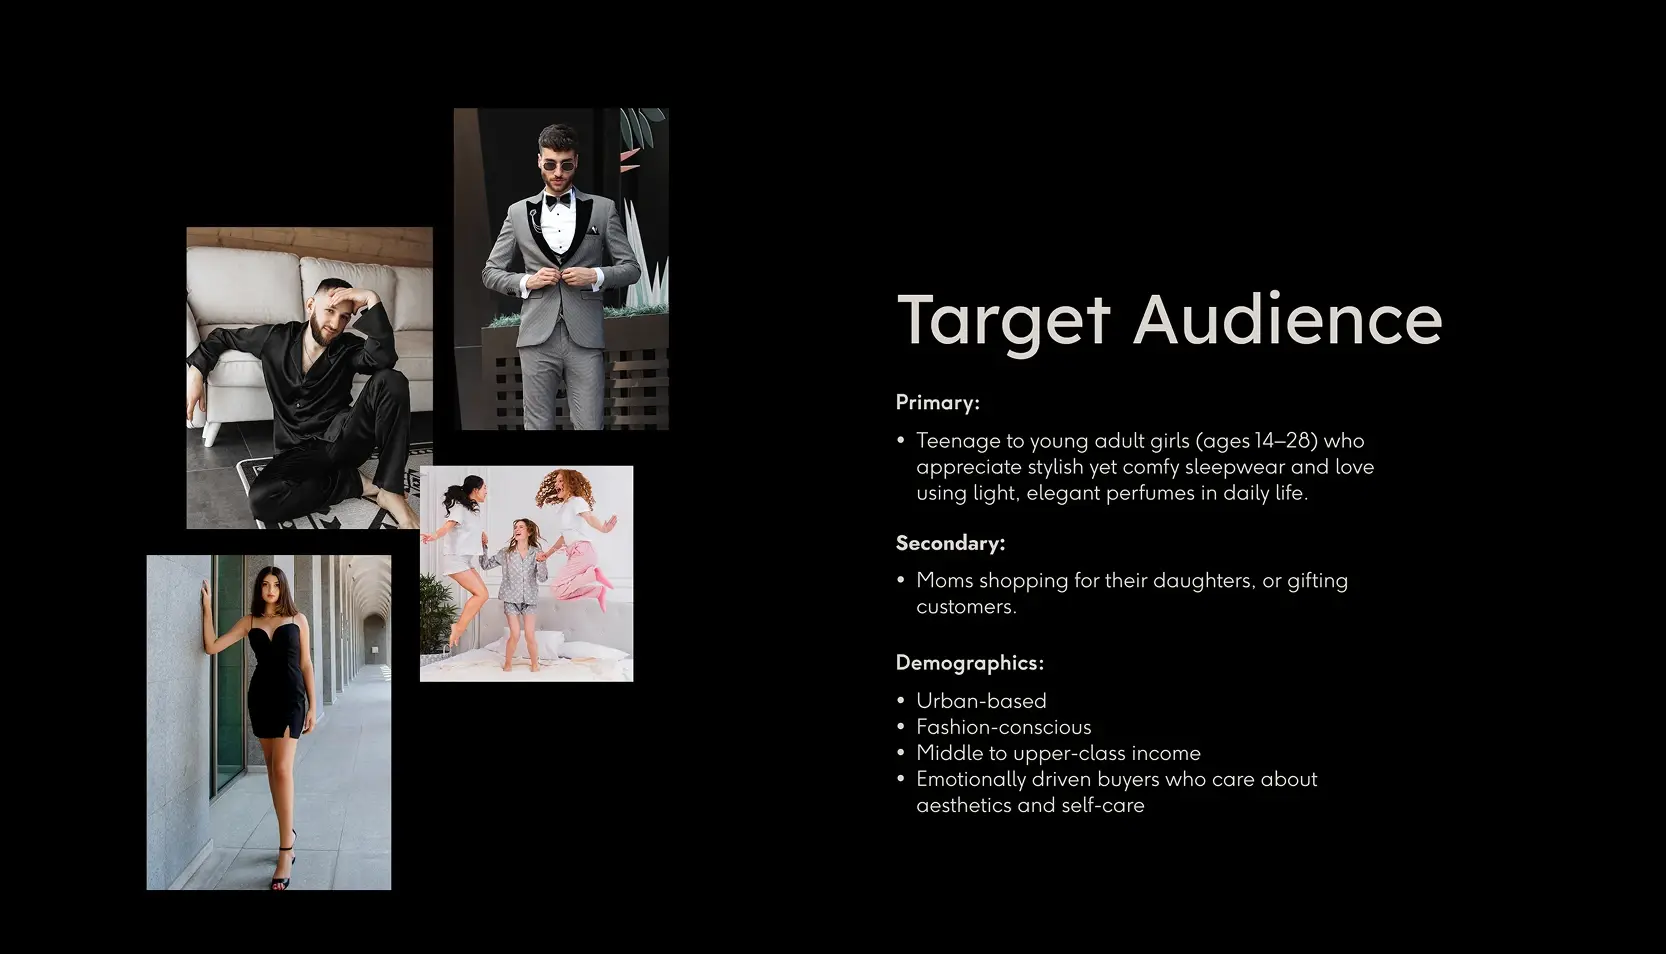Select the "Secondary:" heading
Viewport: 1666px width, 954px height.
[950, 543]
